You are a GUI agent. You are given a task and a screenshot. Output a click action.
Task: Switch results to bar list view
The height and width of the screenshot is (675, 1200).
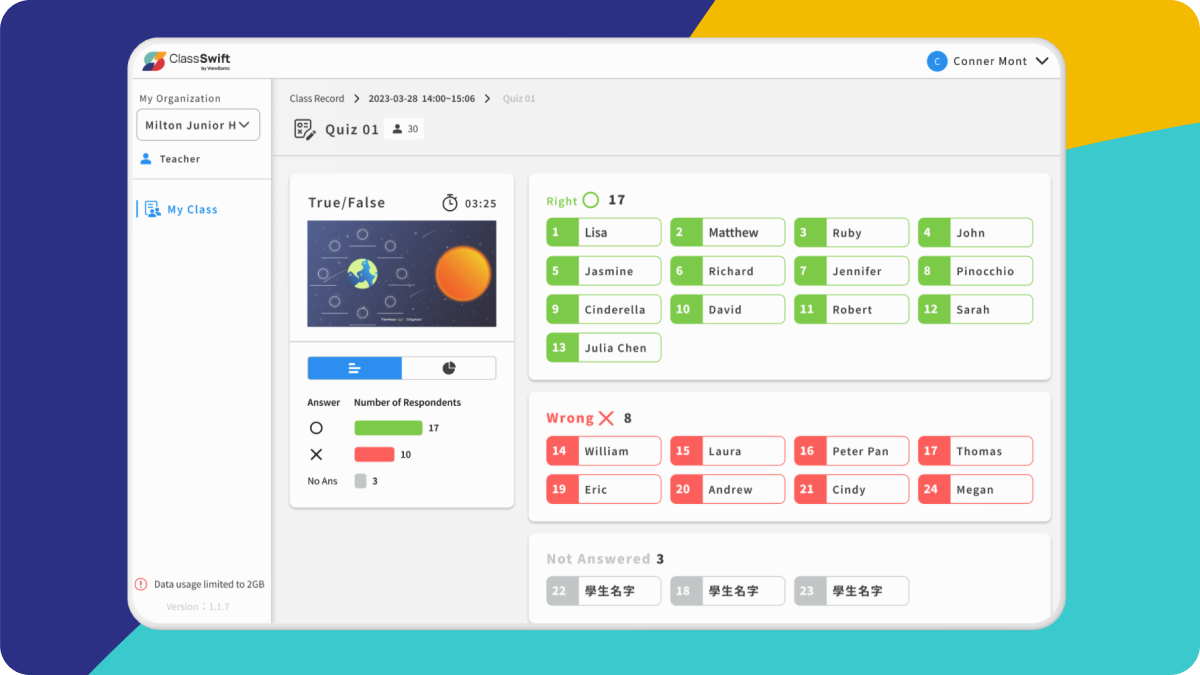click(355, 368)
